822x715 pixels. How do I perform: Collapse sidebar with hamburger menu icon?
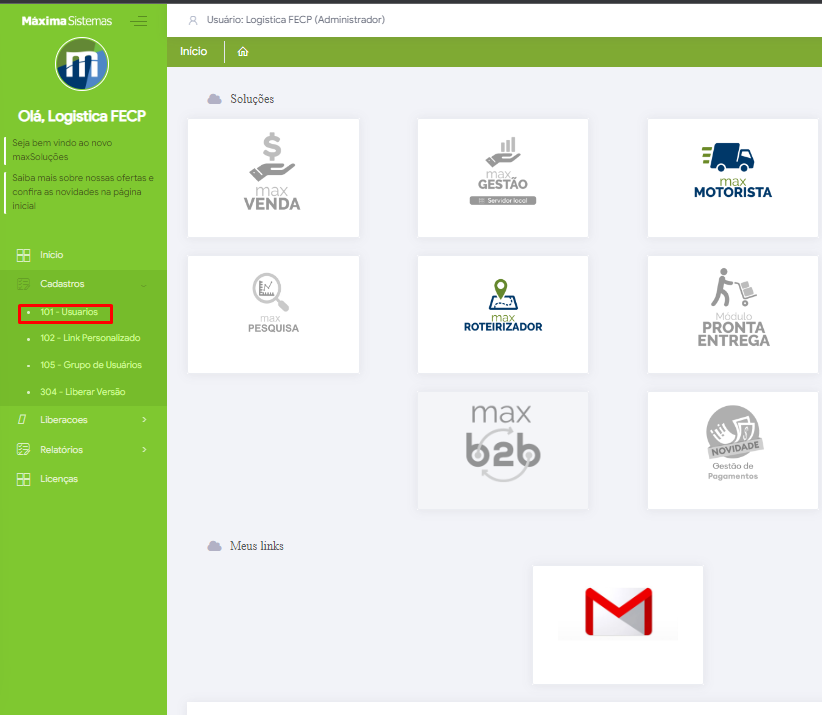coord(139,21)
